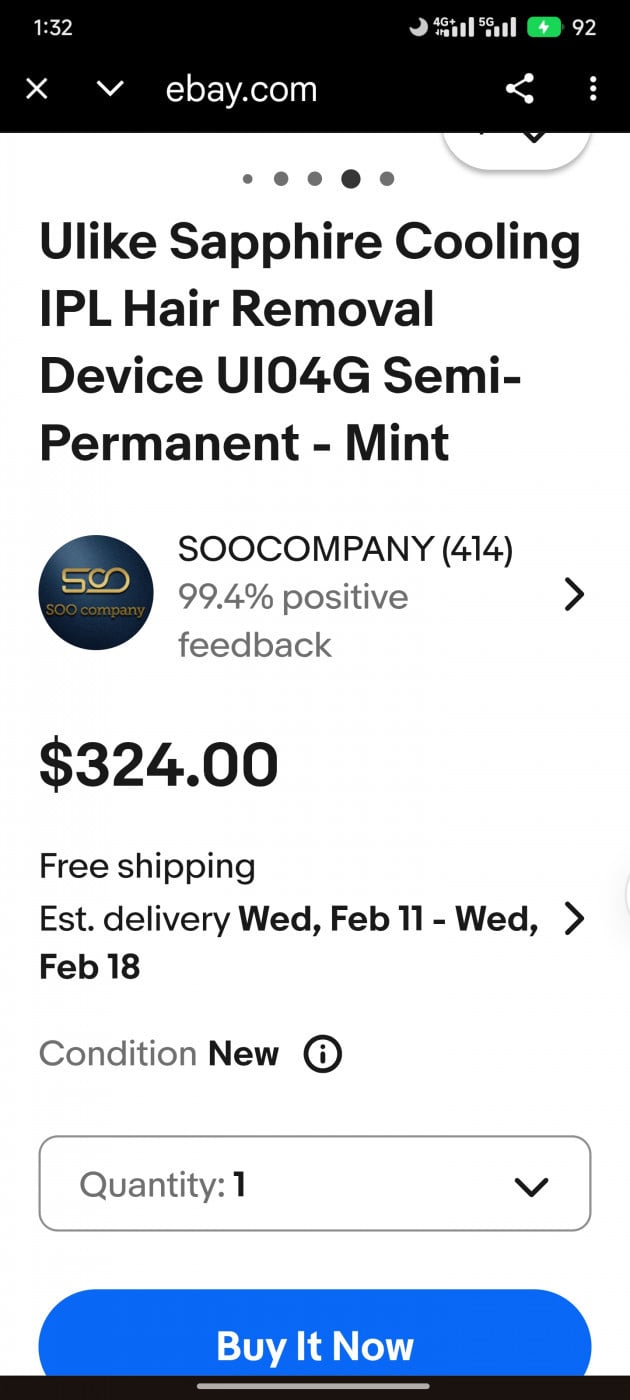
Task: Open SOOCOMPANY (414) seller name link
Action: click(x=345, y=549)
